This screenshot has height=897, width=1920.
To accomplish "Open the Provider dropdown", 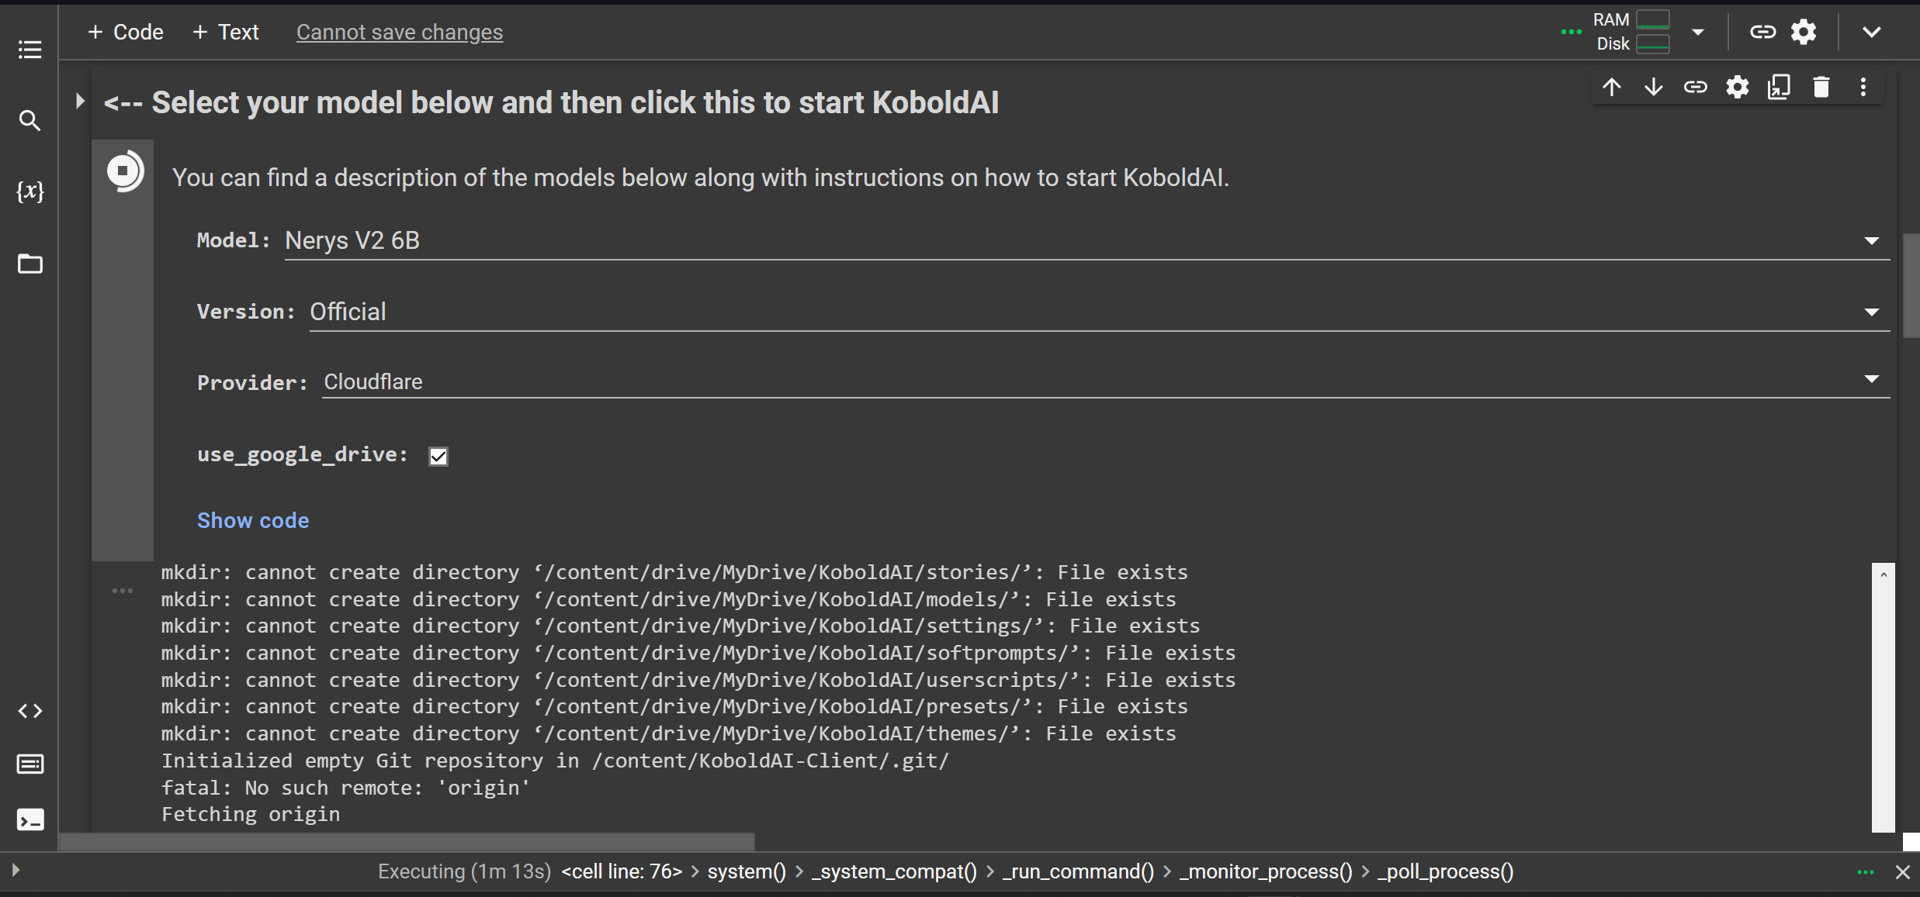I will pos(1104,382).
